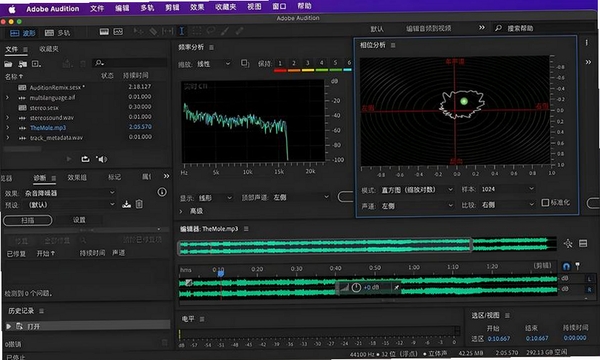Screen dimensions: 600x360
Task: Adjust the +0 dB volume knob on waveform
Action: coord(356,287)
